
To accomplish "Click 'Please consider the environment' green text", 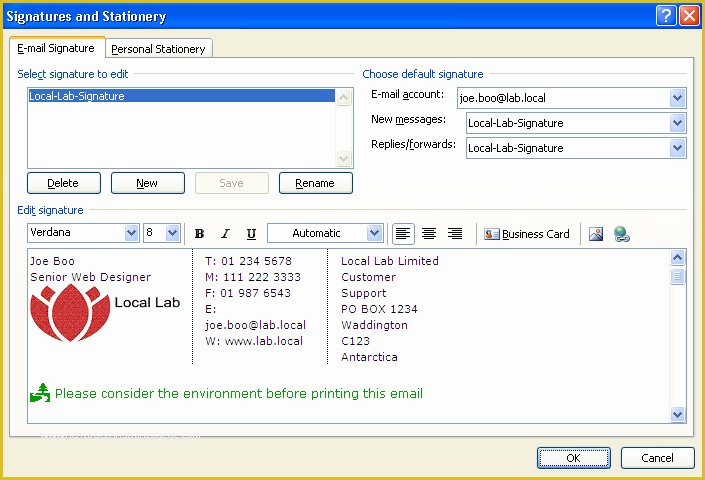I will coord(239,394).
